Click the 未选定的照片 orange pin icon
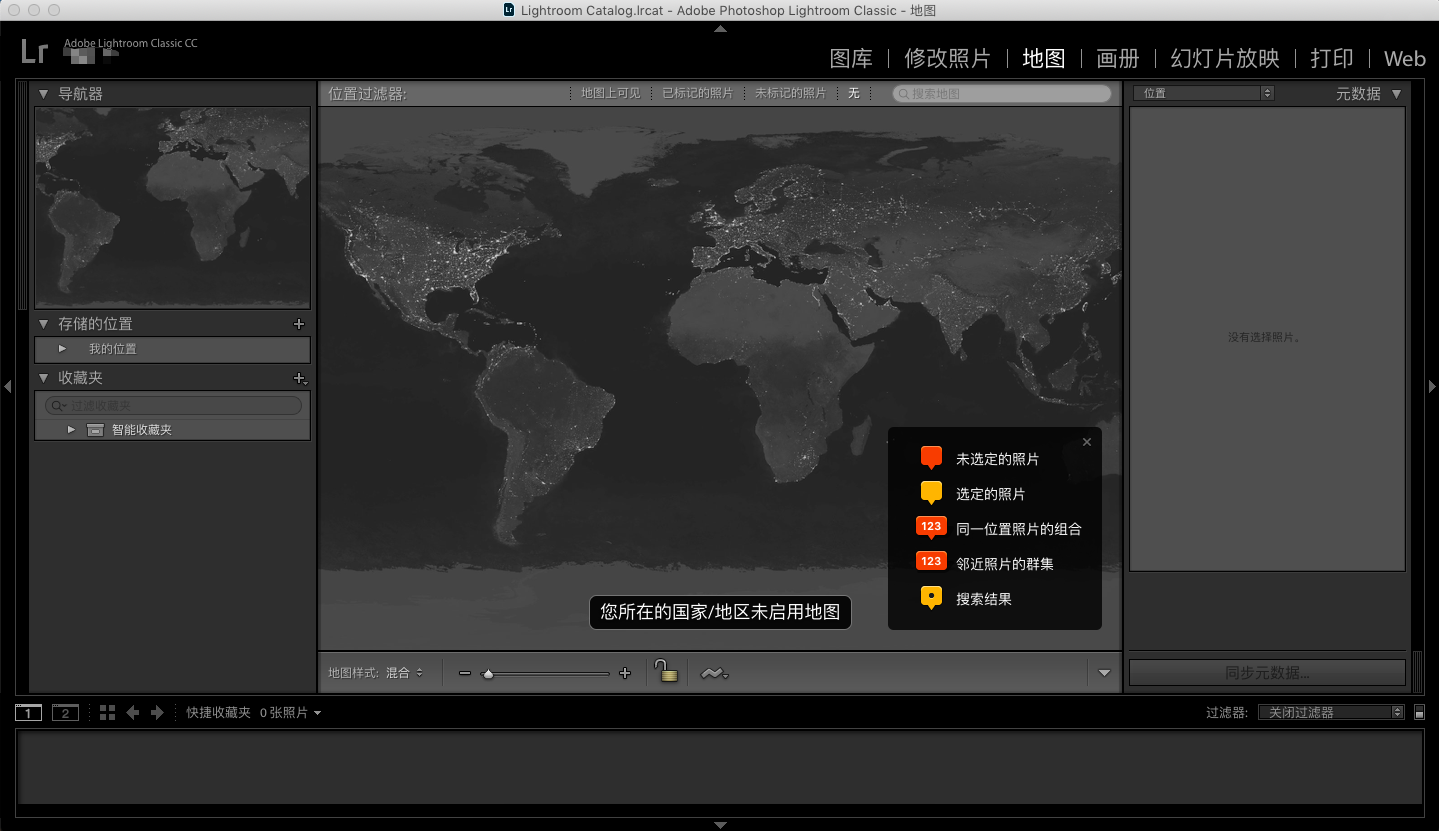This screenshot has height=831, width=1439. coord(931,459)
